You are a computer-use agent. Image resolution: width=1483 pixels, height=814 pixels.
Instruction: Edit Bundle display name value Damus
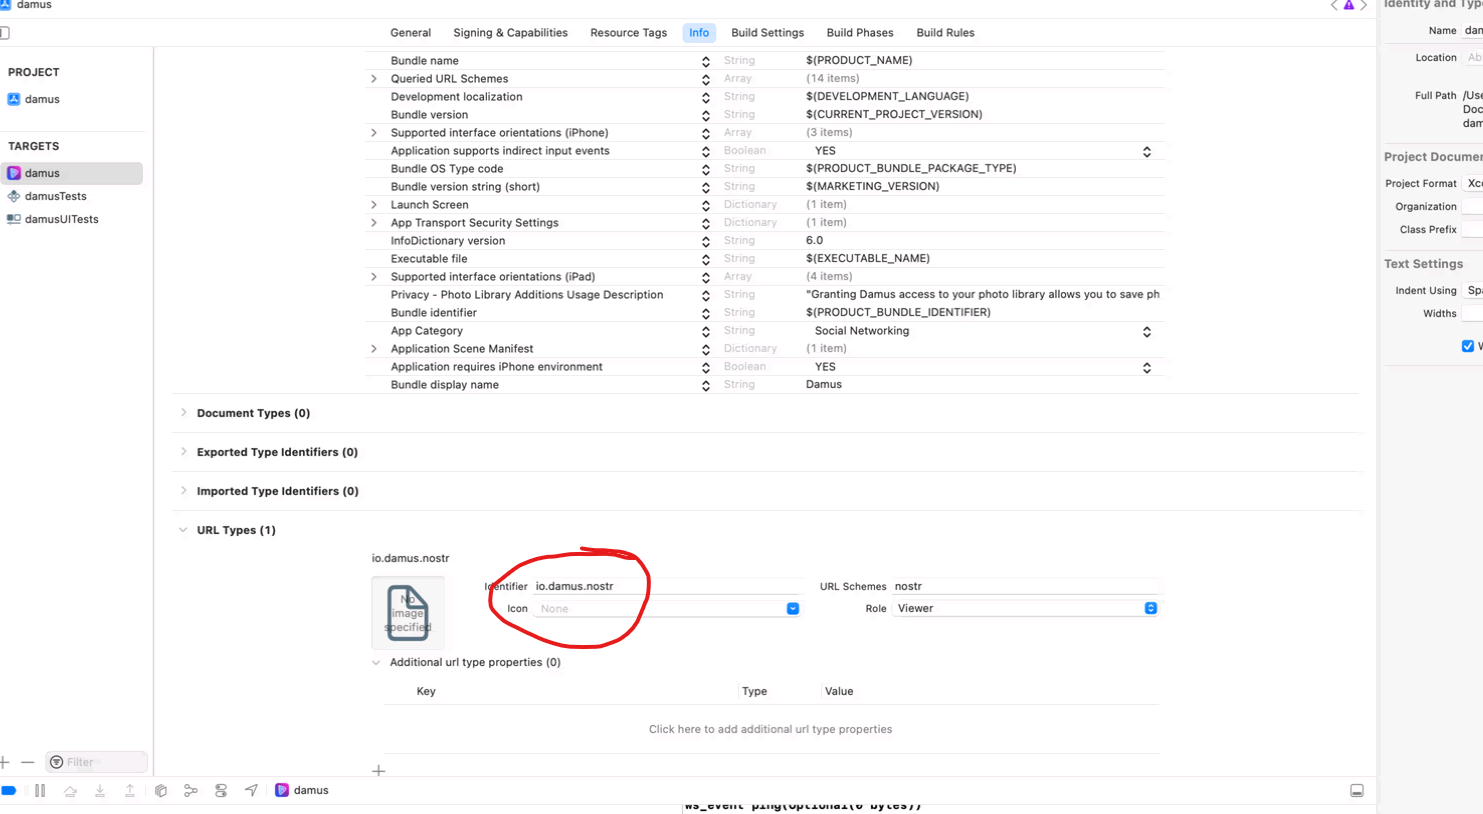click(824, 385)
